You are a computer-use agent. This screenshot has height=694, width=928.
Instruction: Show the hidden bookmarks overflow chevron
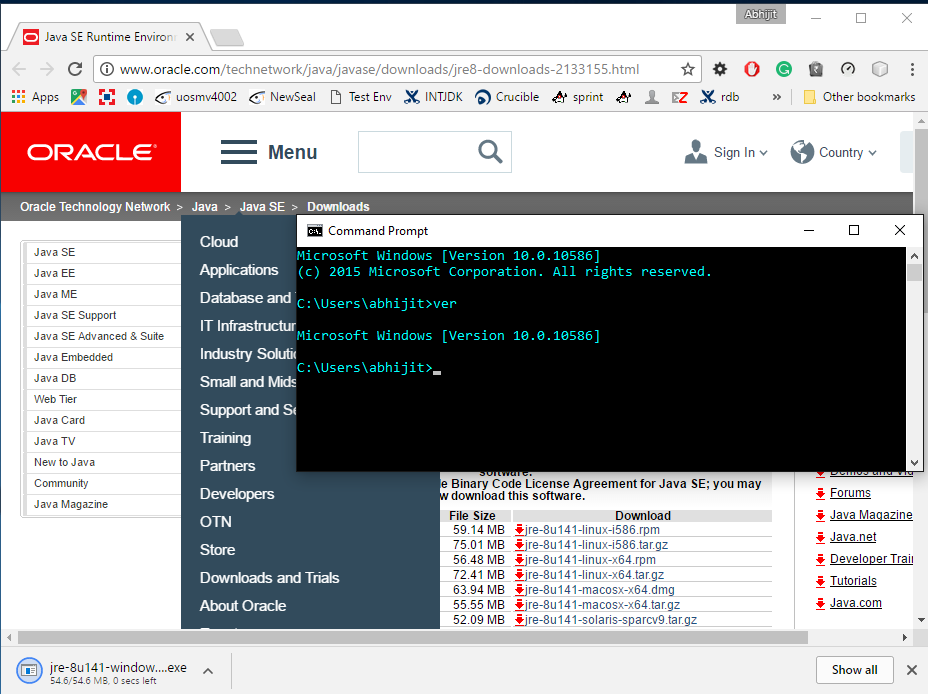(x=777, y=97)
